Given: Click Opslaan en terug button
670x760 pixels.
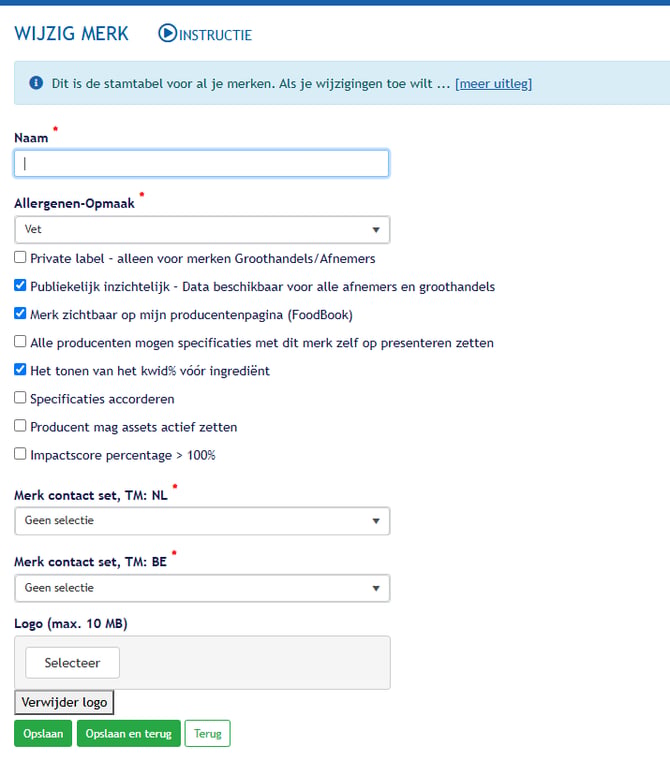Looking at the screenshot, I should [x=128, y=733].
